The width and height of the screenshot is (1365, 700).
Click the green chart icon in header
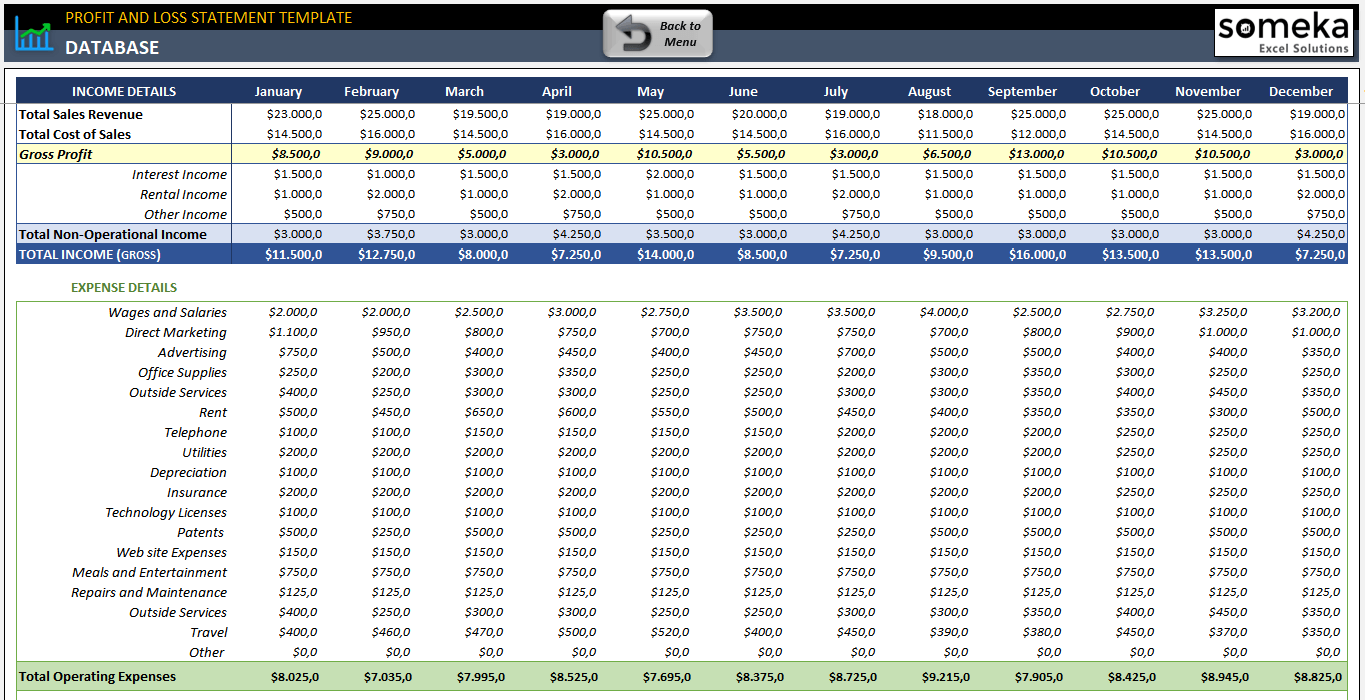point(34,36)
